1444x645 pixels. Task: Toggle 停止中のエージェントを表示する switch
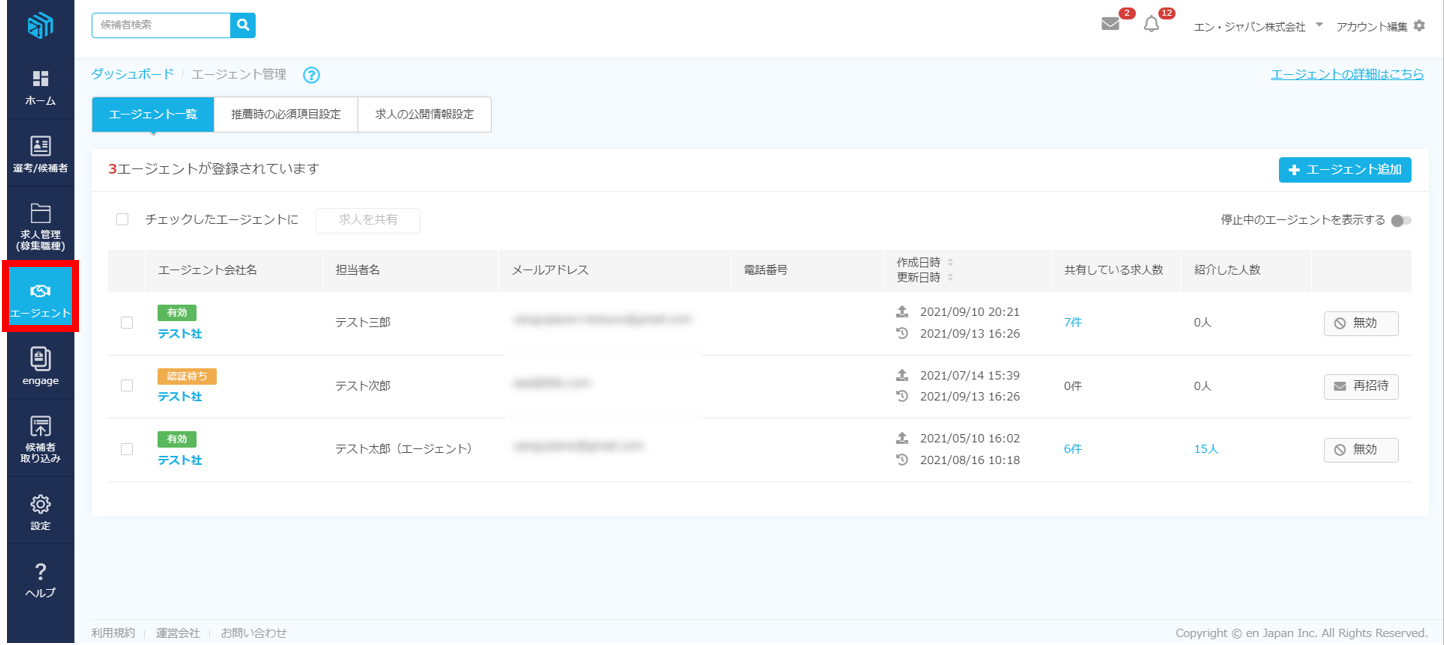pyautogui.click(x=1400, y=221)
